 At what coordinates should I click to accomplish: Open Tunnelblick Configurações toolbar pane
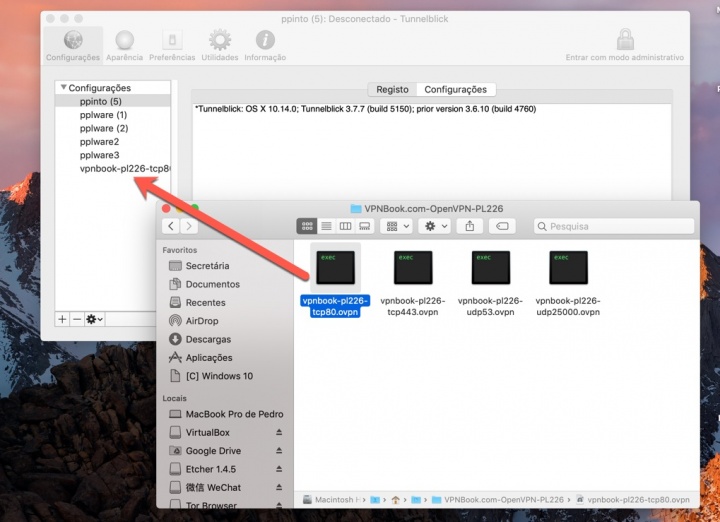coord(73,44)
